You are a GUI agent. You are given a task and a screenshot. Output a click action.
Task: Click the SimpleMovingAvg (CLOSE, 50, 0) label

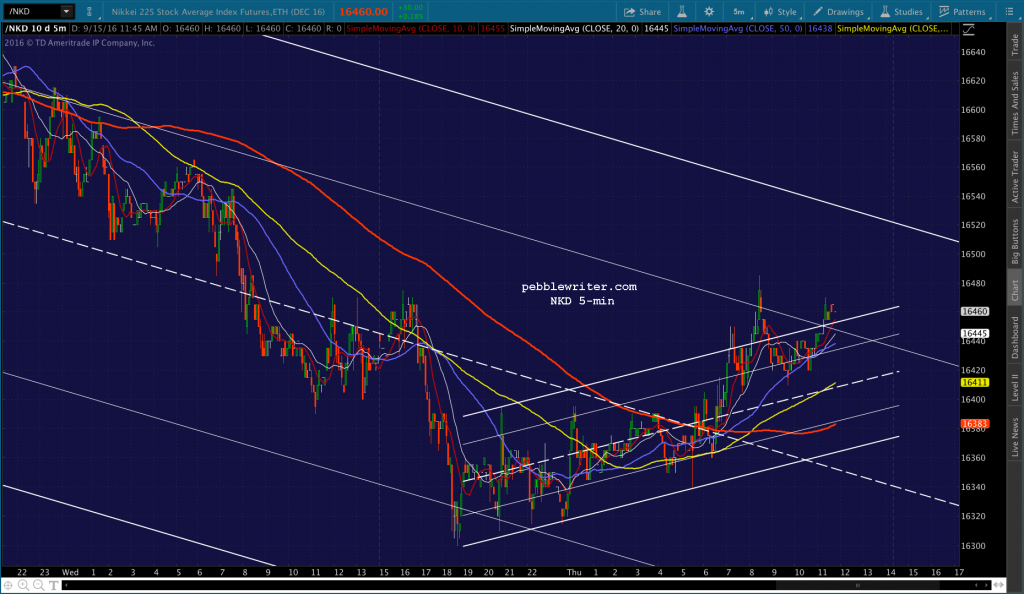pos(738,29)
